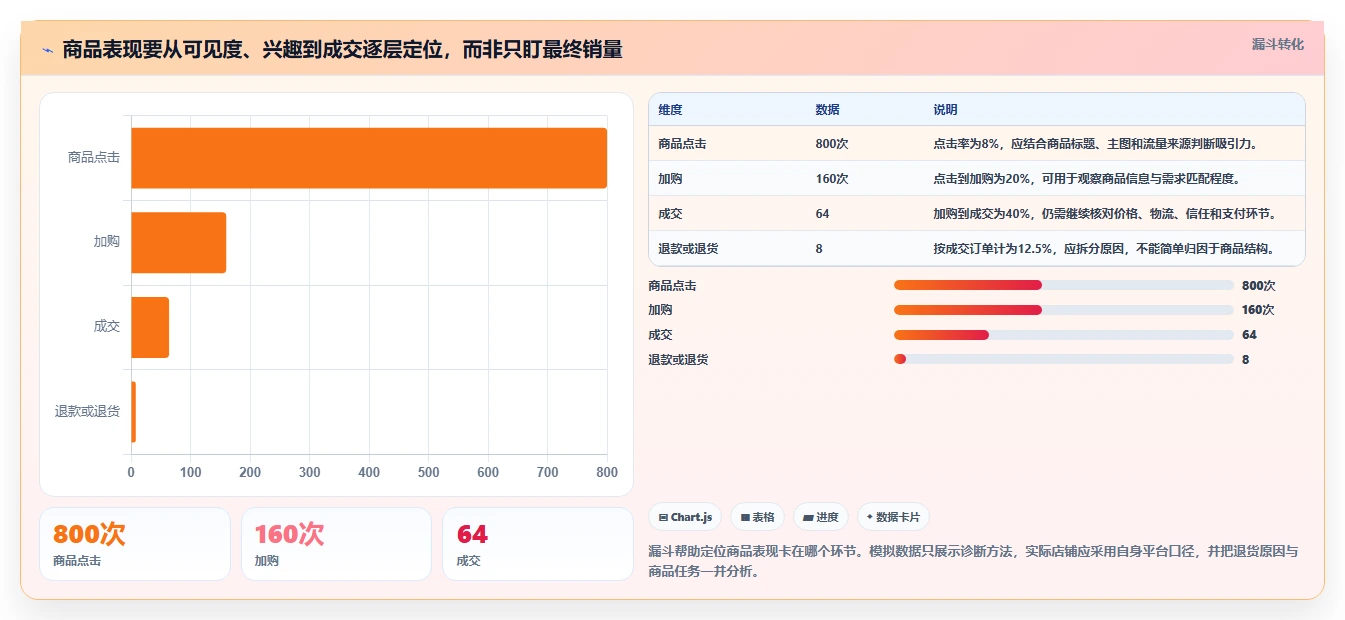Click the 加购 y-axis label on the chart
Image resolution: width=1345 pixels, height=620 pixels.
107,242
